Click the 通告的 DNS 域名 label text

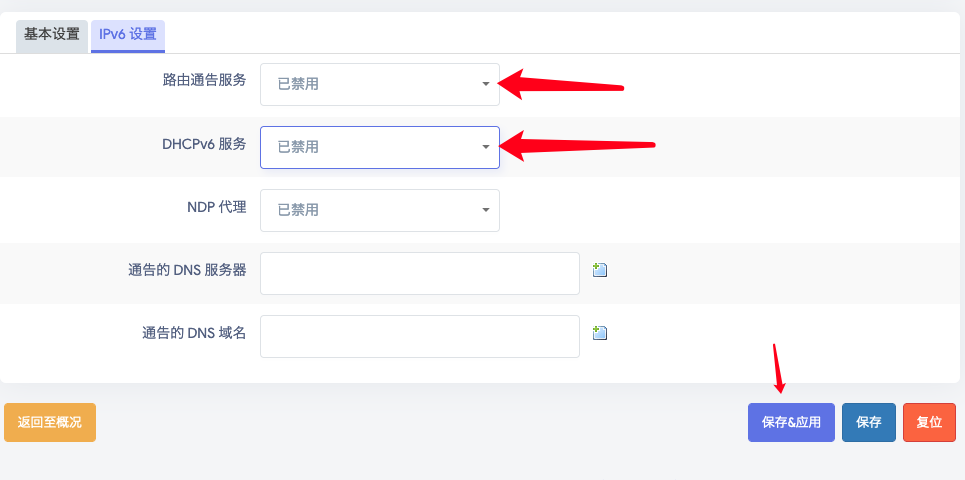tap(194, 333)
